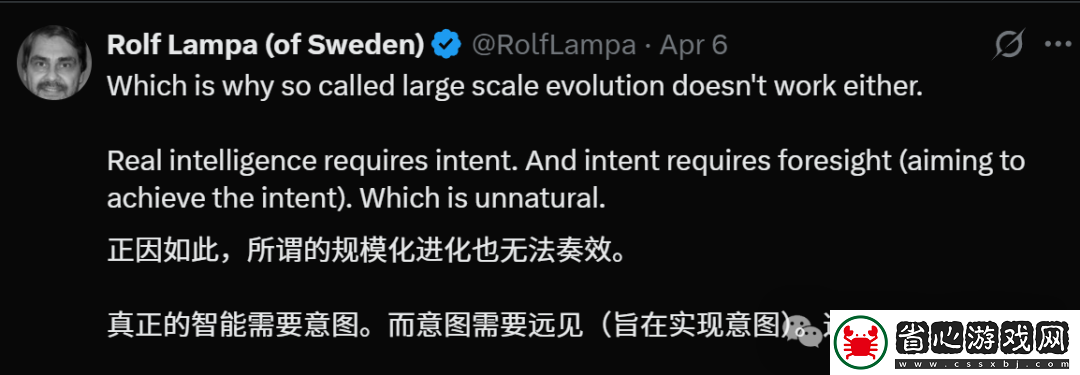Open the www.cssxbj.com URL text
Image resolution: width=1080 pixels, height=375 pixels.
pyautogui.click(x=981, y=363)
